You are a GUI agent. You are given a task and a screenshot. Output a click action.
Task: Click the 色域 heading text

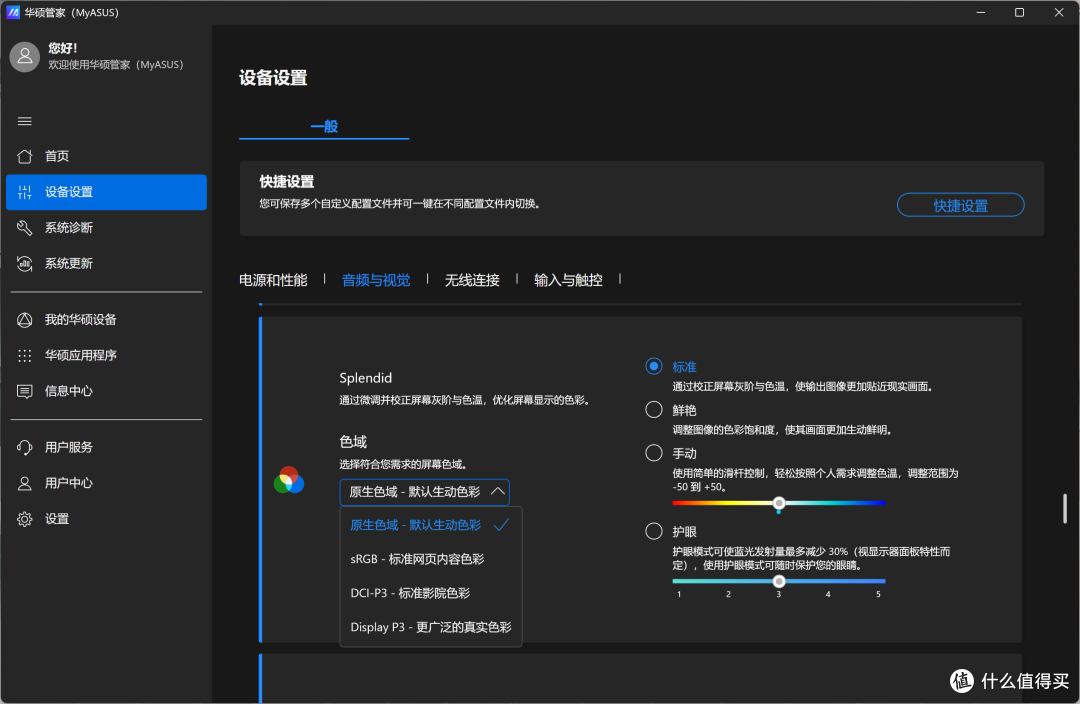[353, 442]
